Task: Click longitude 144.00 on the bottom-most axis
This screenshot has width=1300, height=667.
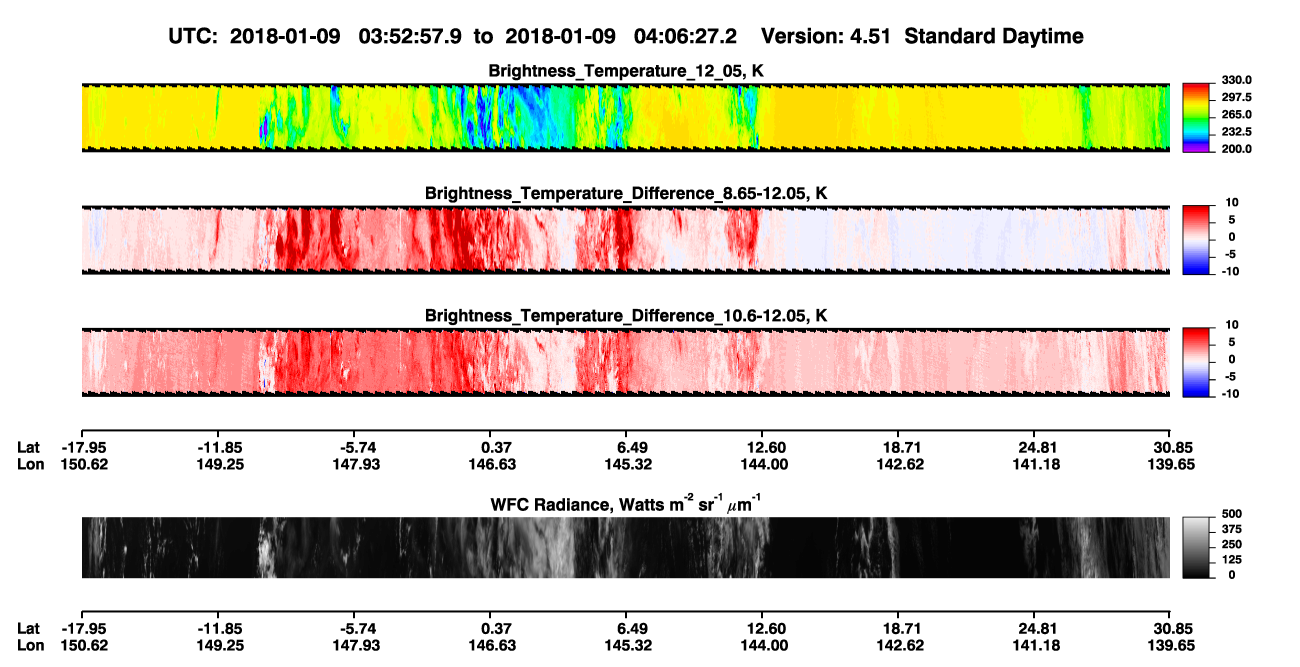Action: point(763,646)
